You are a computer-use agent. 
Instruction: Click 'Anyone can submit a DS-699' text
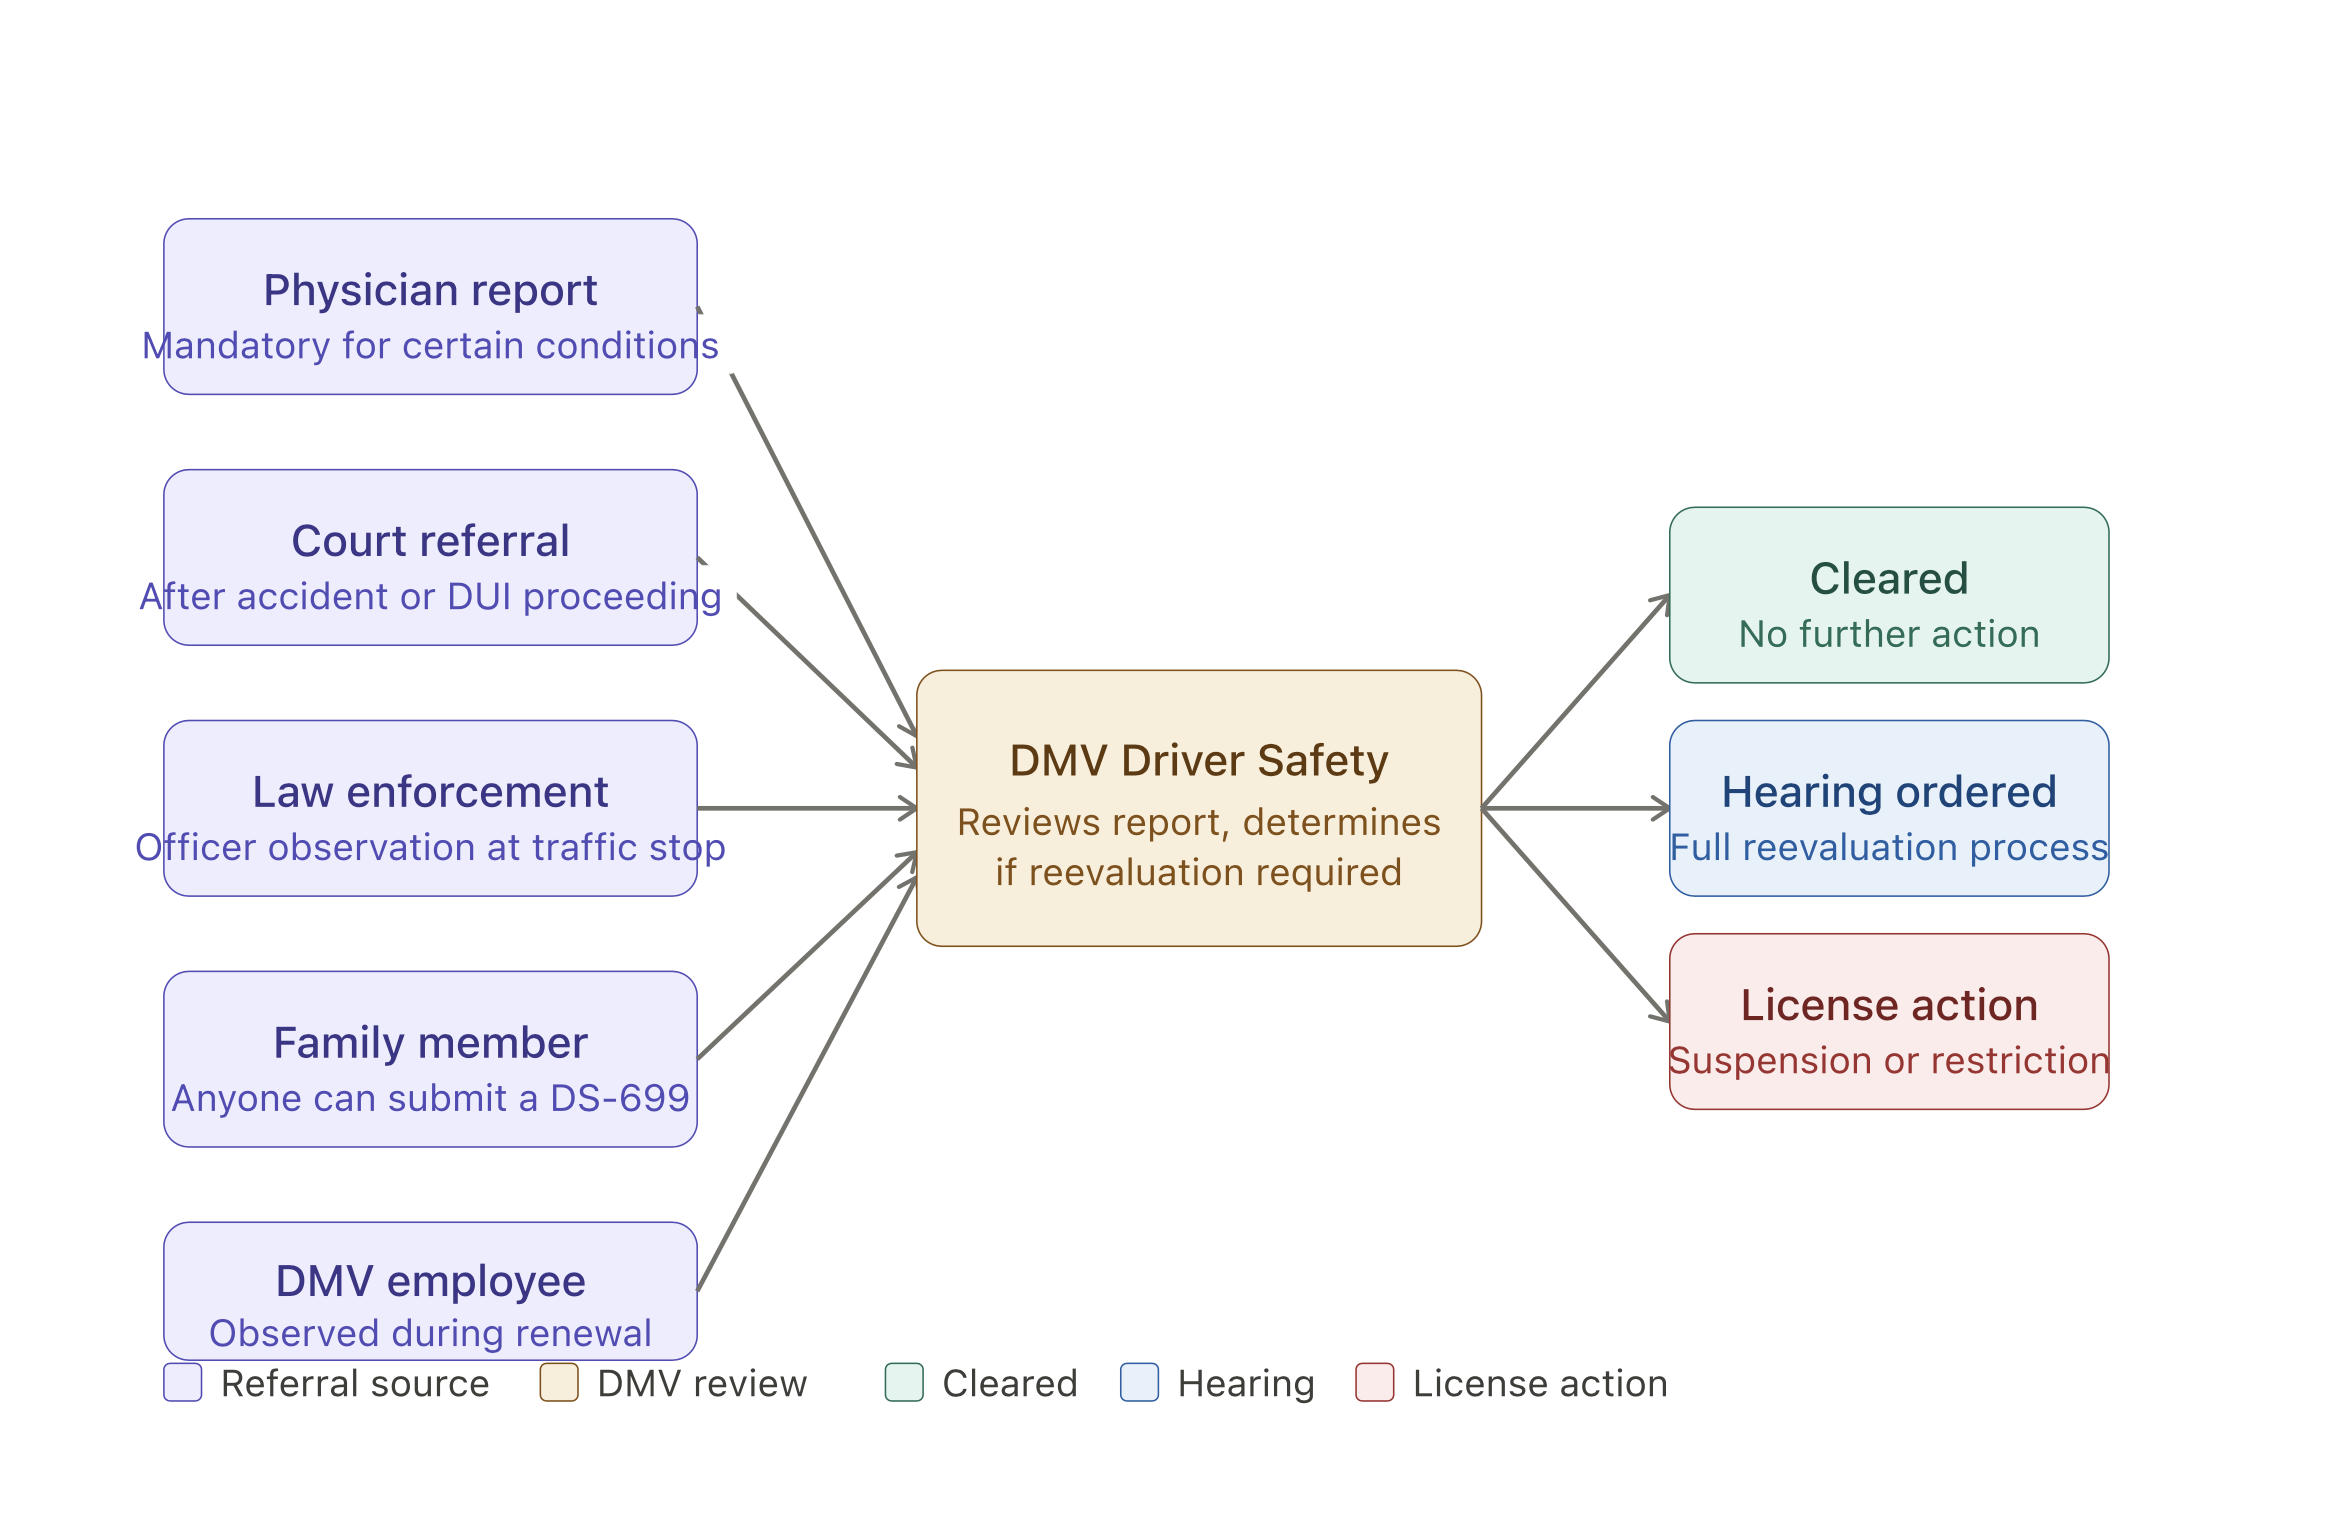coord(430,1098)
